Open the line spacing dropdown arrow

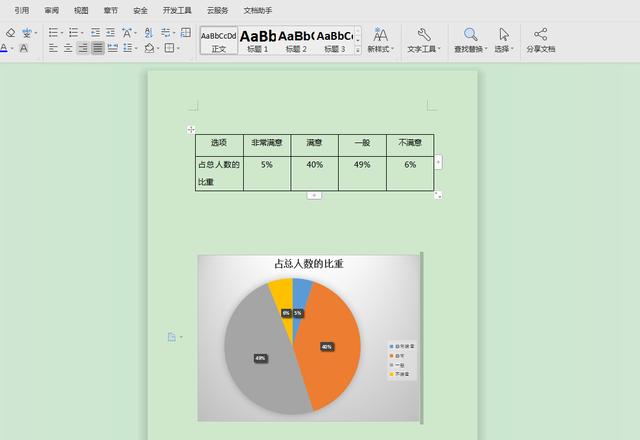tap(136, 49)
